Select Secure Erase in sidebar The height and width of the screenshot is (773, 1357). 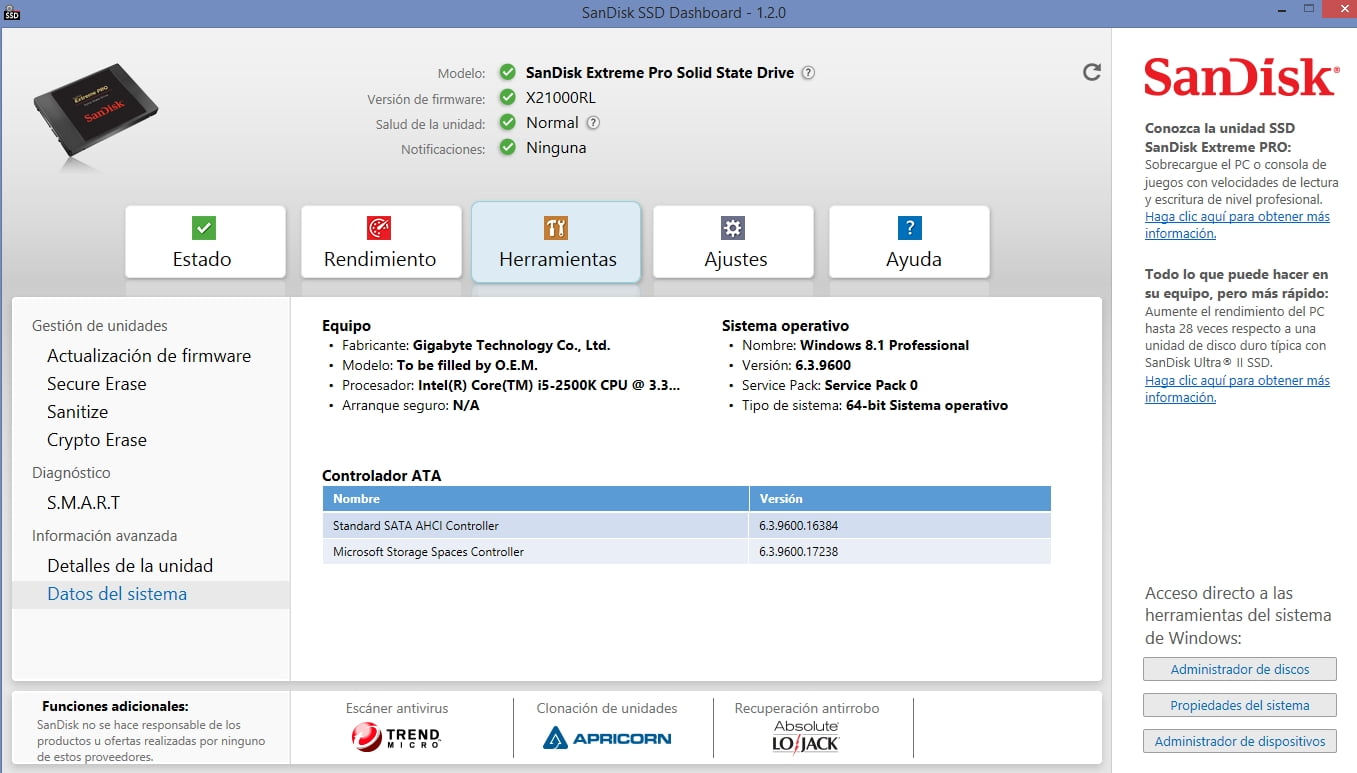(97, 384)
